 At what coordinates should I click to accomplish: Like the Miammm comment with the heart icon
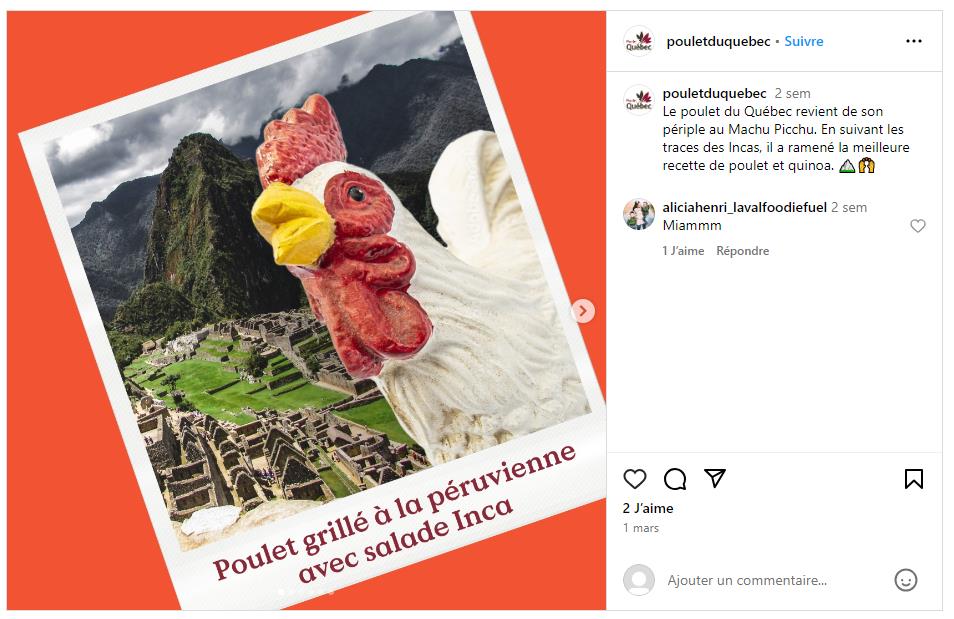point(917,226)
